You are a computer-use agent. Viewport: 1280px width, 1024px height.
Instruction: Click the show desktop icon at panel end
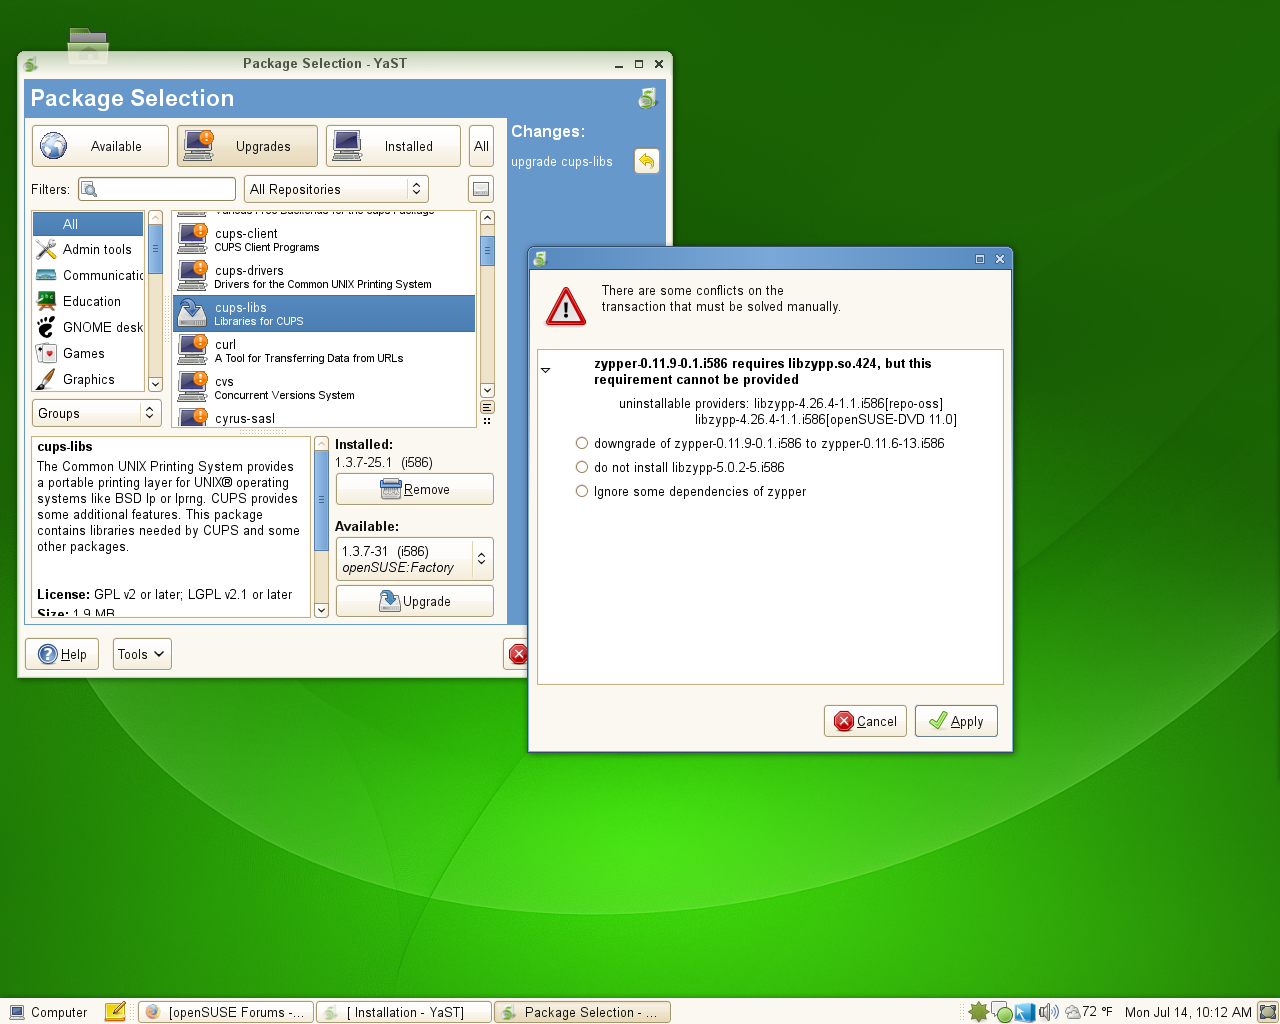pos(1267,1012)
